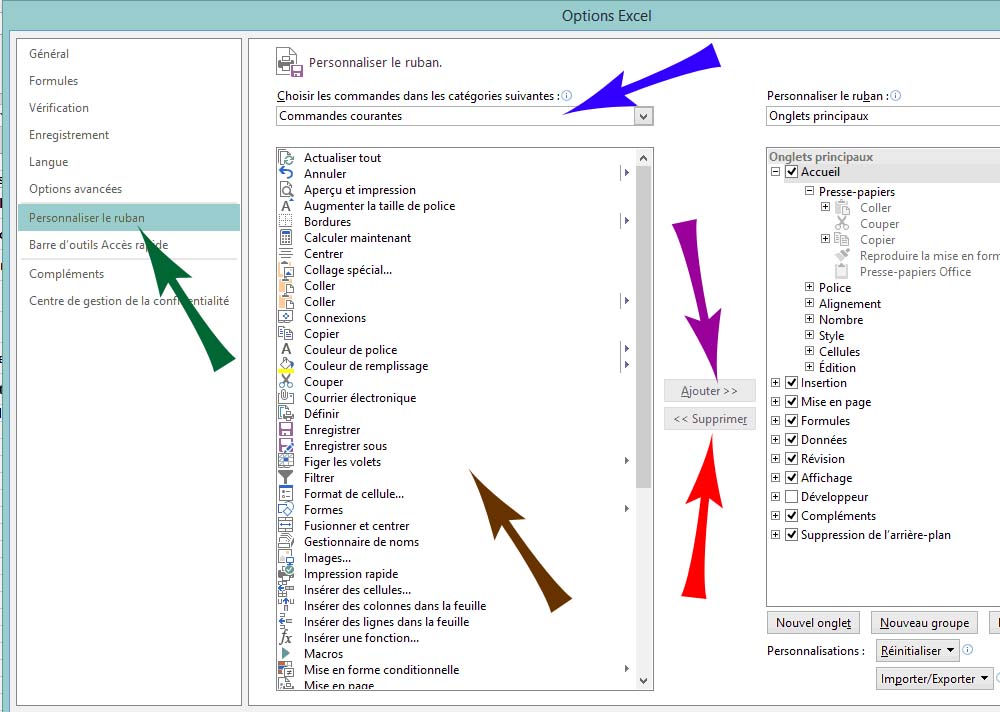This screenshot has width=1000, height=712.
Task: Uncheck the Affichage checkbox
Action: click(791, 478)
